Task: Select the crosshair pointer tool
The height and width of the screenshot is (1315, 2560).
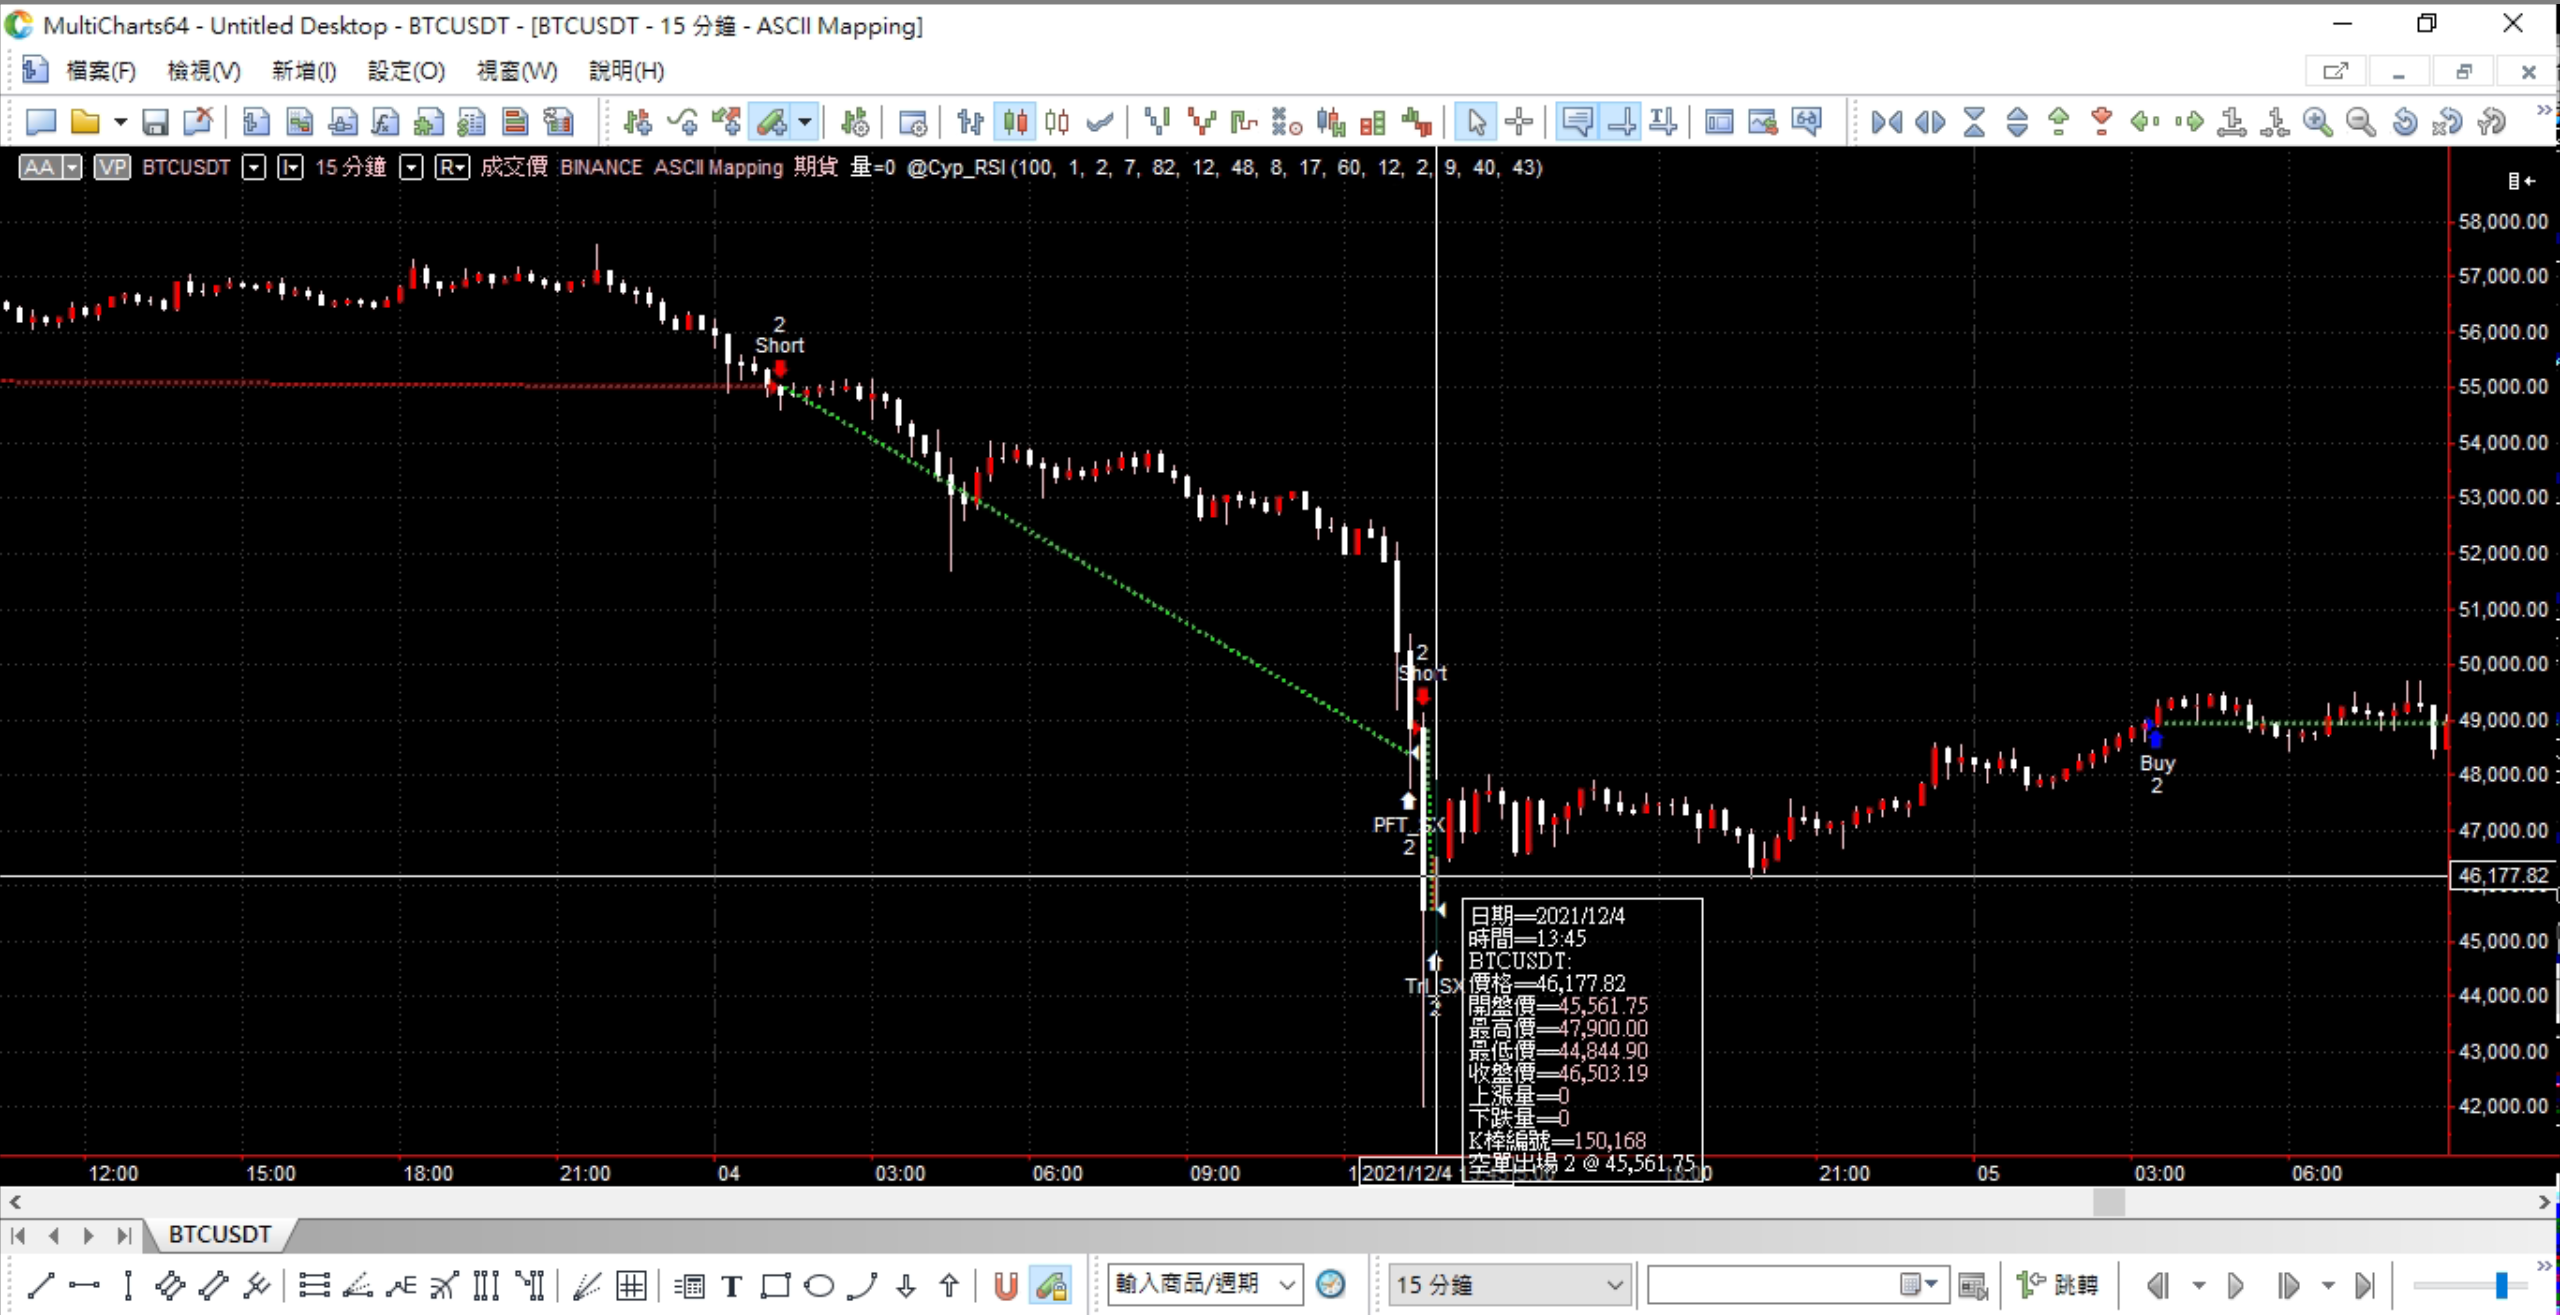Action: coord(1519,122)
